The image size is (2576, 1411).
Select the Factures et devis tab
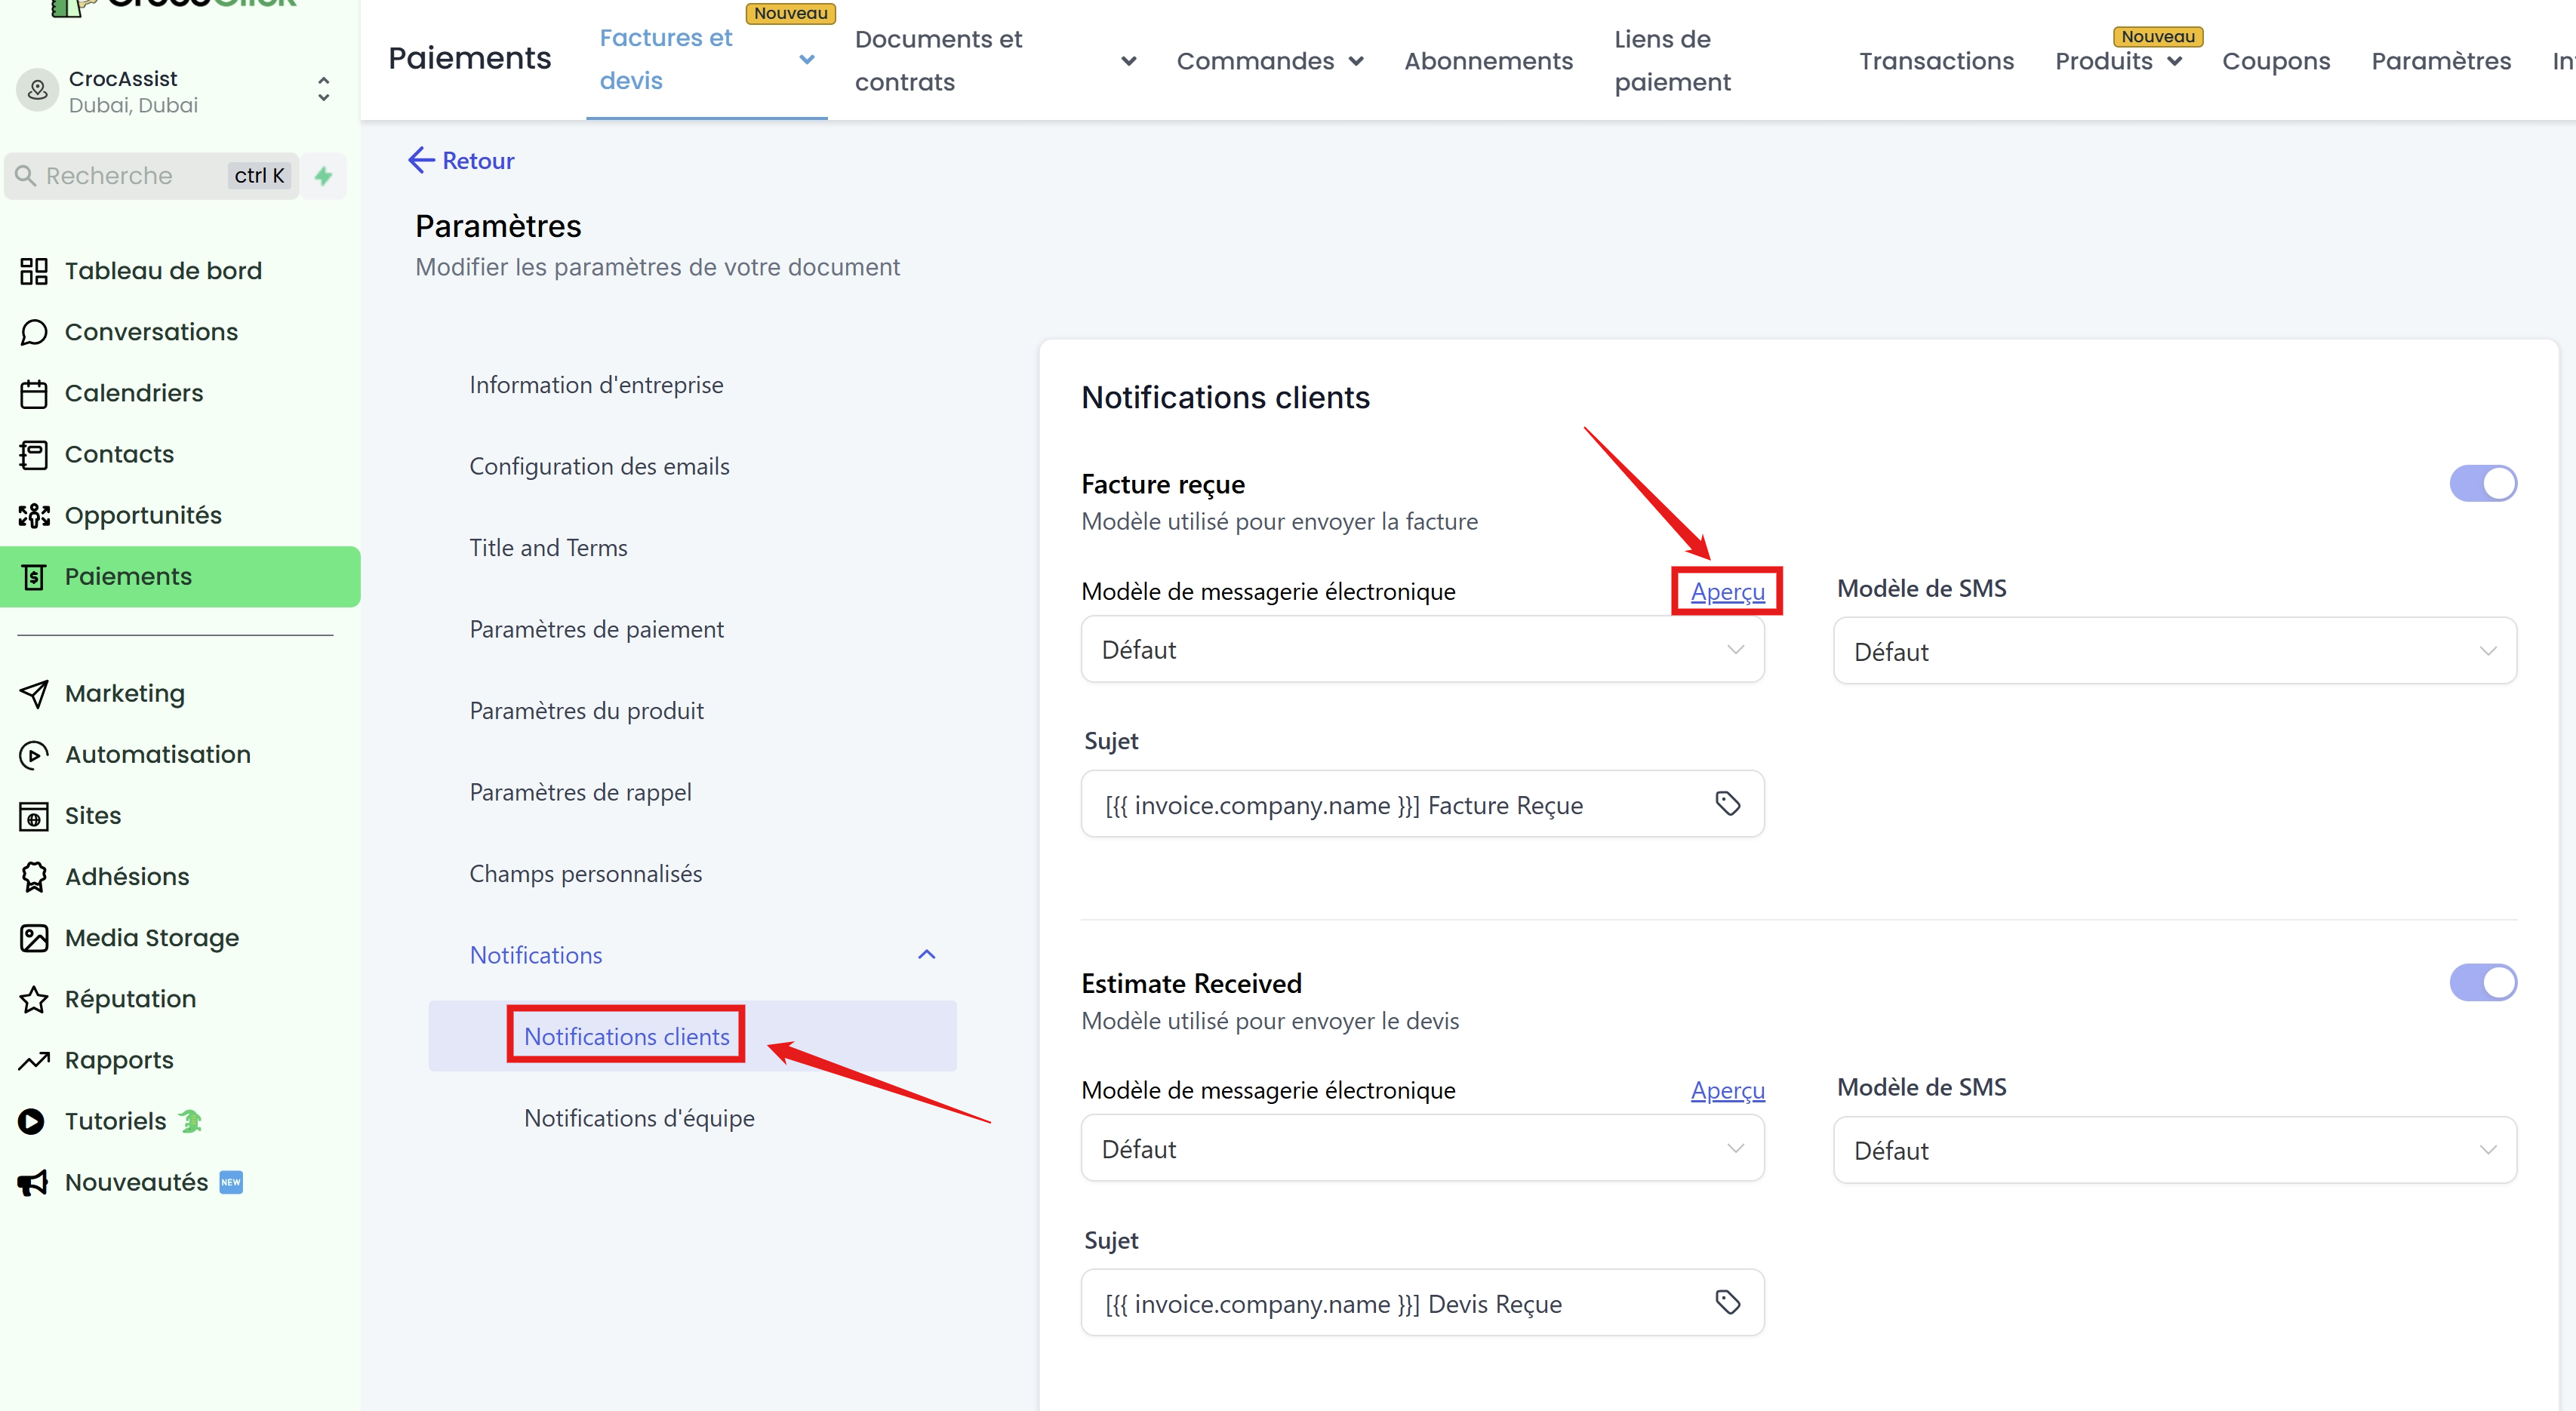tap(666, 59)
